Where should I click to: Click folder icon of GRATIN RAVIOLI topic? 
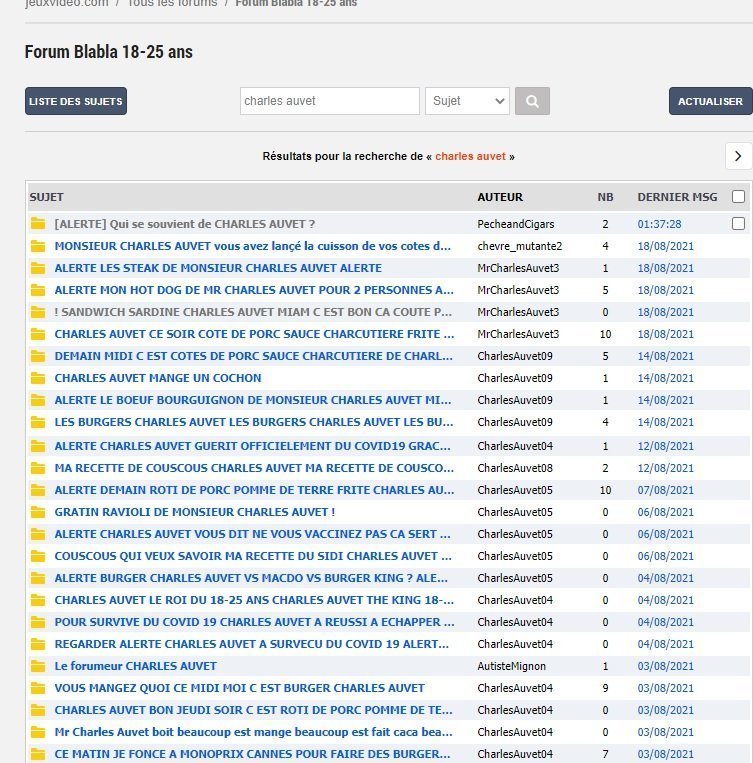(x=38, y=512)
